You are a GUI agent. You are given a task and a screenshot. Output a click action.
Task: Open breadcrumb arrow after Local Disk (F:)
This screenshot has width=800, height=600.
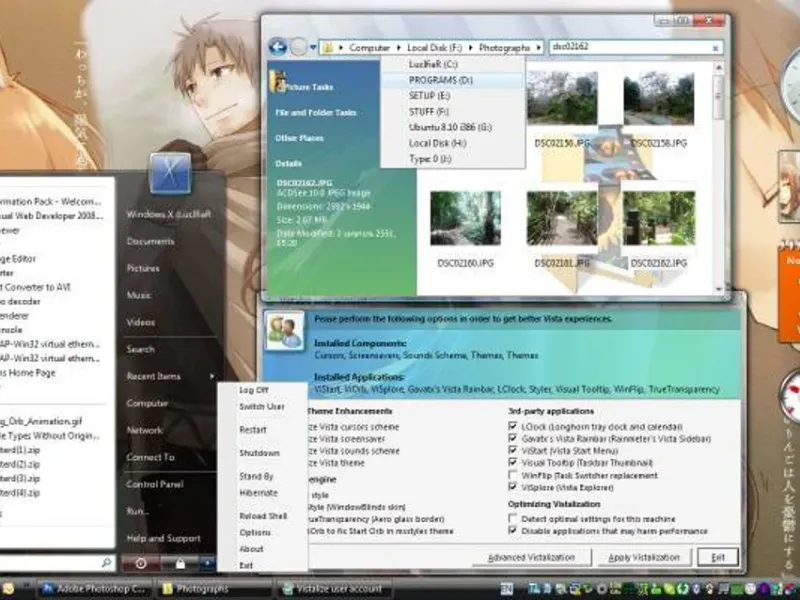[x=470, y=48]
